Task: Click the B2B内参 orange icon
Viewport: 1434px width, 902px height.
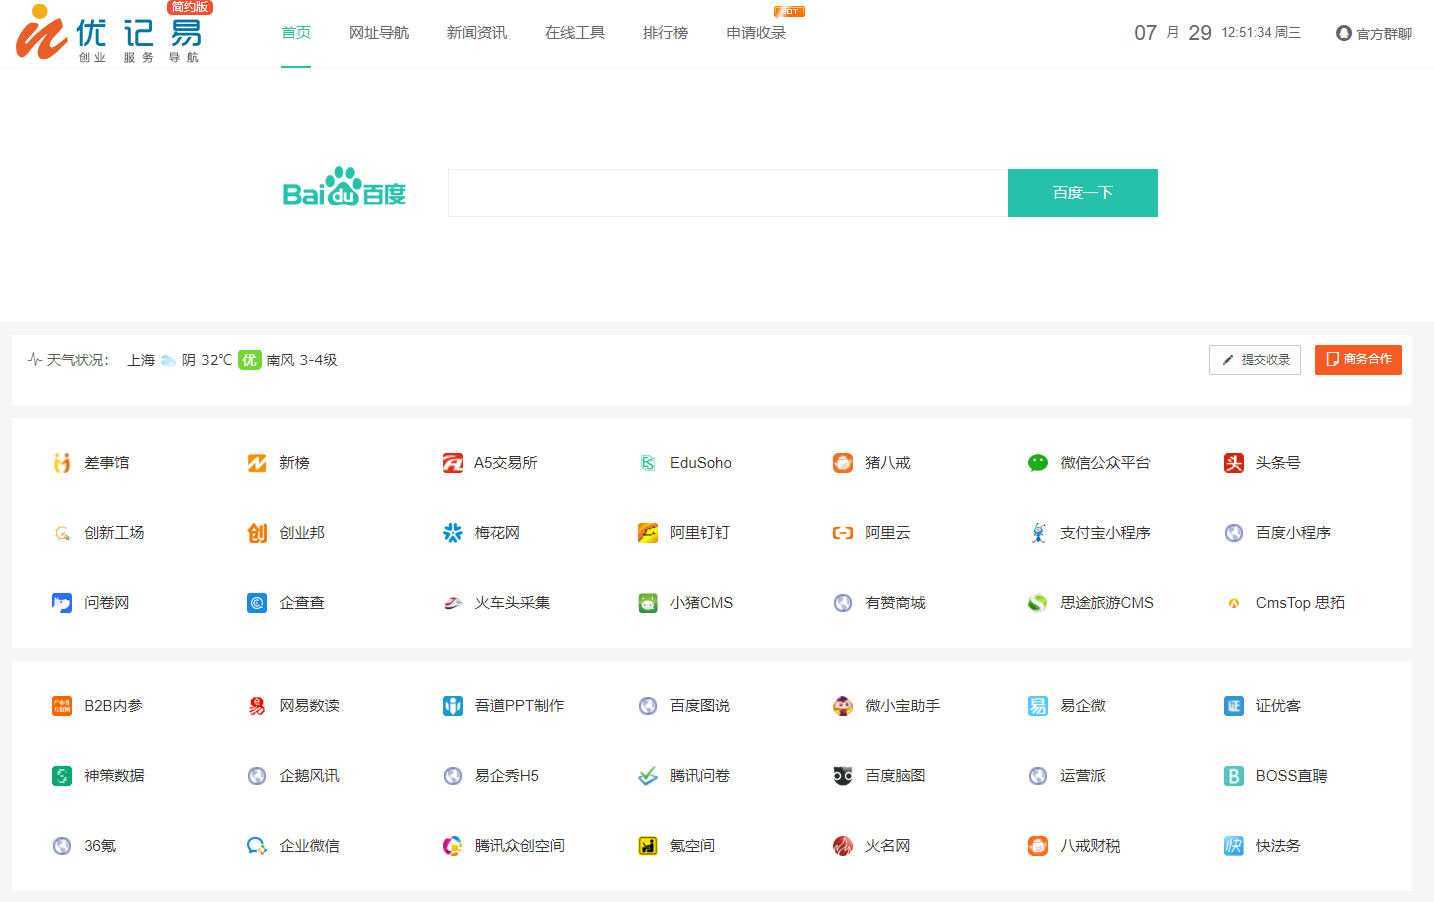Action: pyautogui.click(x=62, y=706)
